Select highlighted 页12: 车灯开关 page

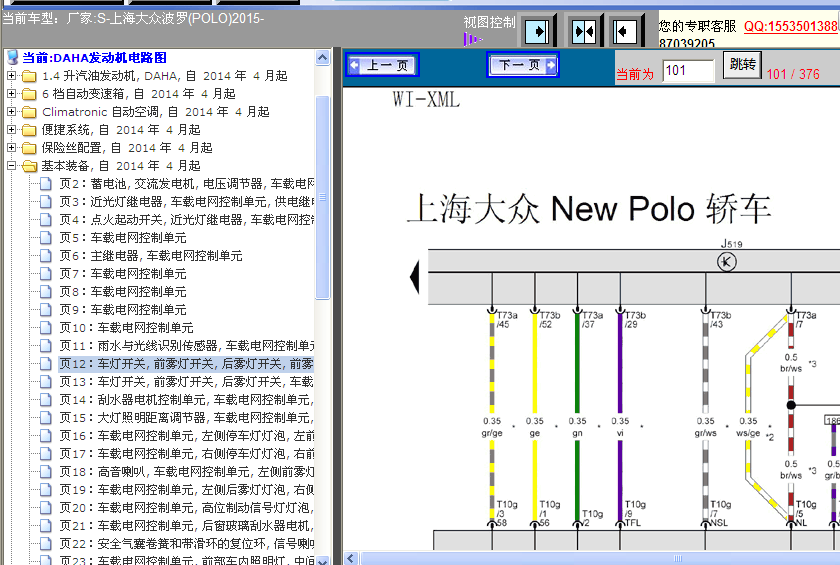click(x=186, y=364)
